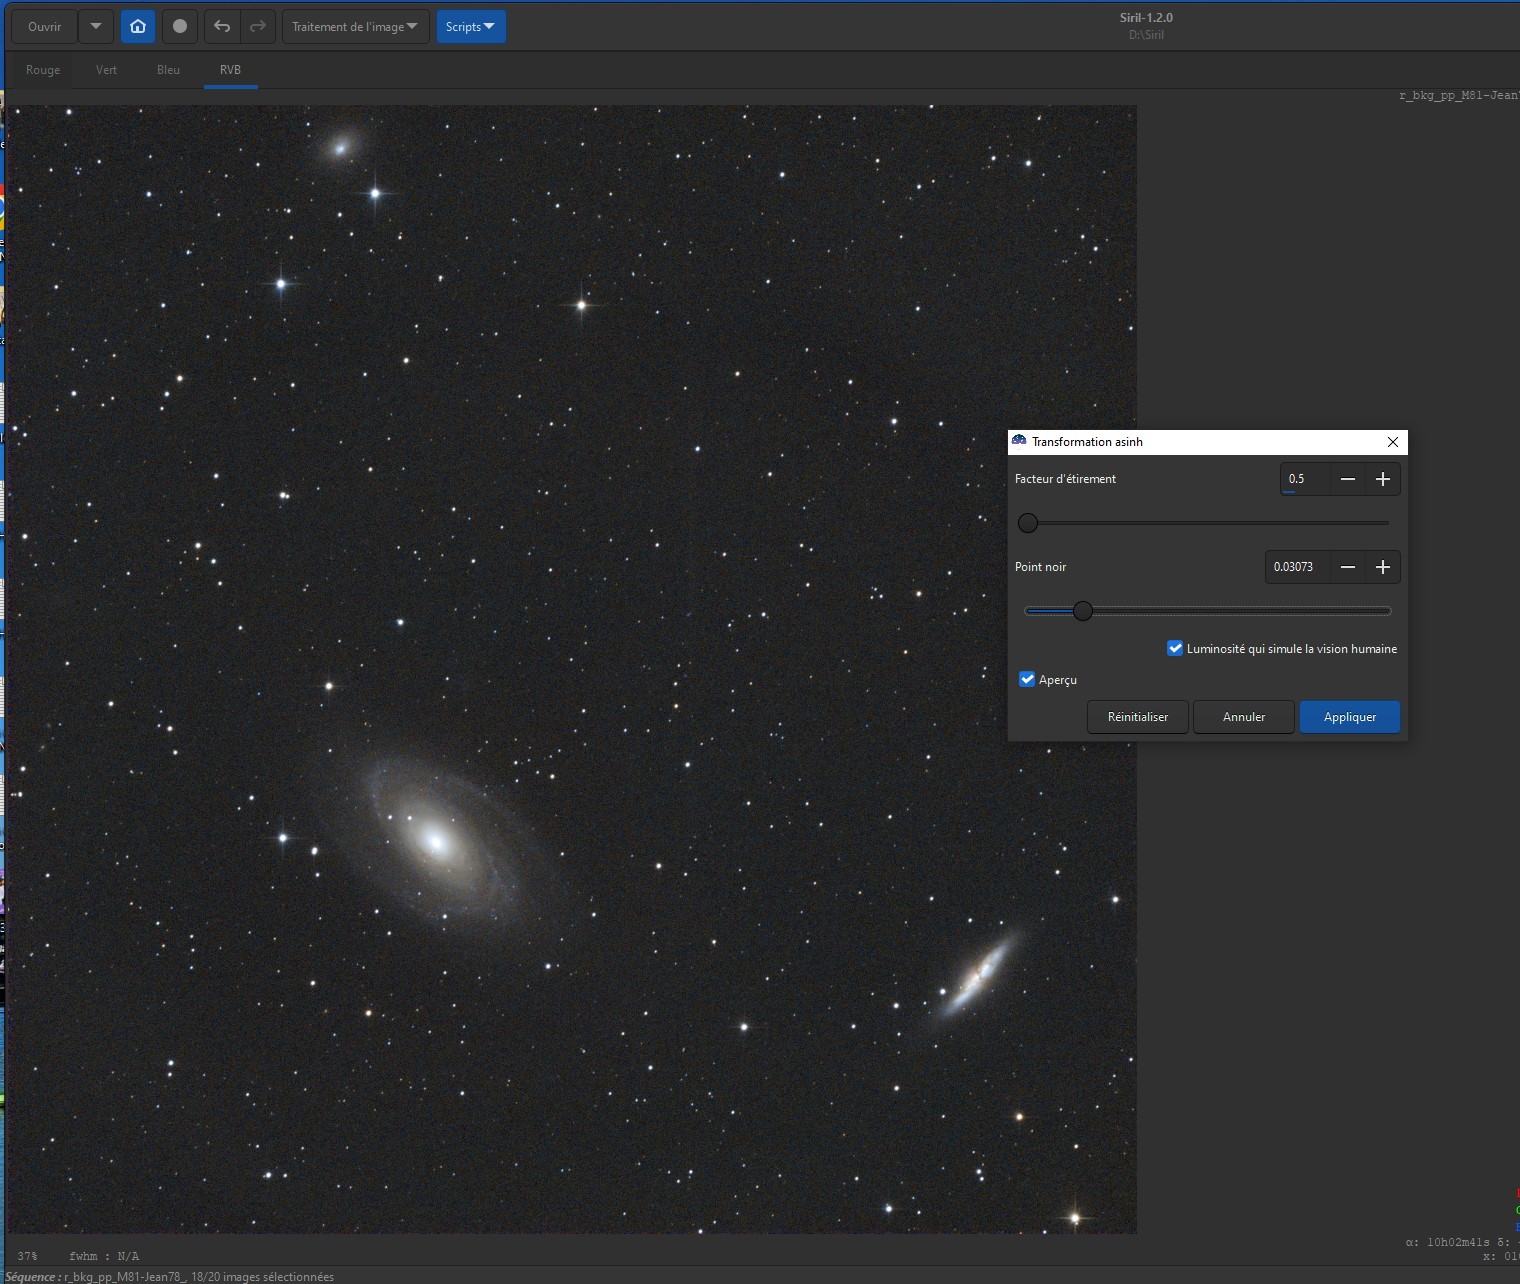Increase Point noir with plus button
Screen dimensions: 1520x1284
1383,567
